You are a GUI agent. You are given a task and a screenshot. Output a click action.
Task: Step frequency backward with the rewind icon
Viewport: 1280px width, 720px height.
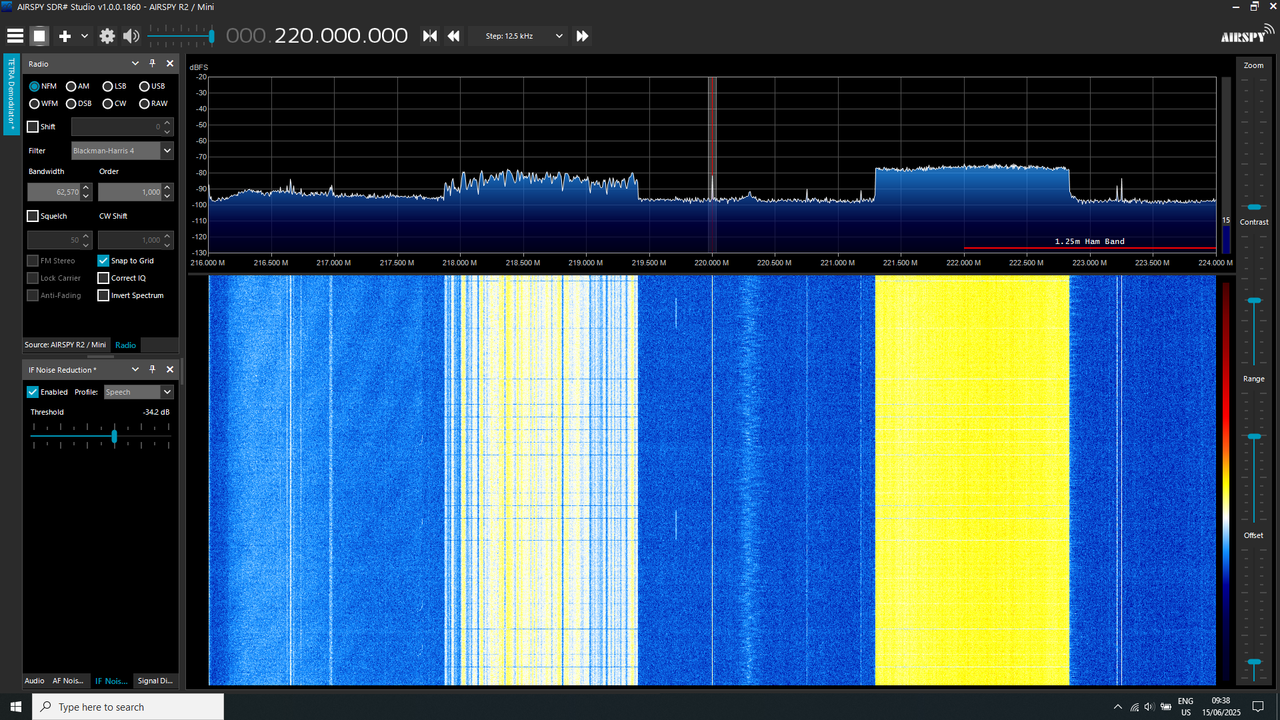(x=453, y=36)
